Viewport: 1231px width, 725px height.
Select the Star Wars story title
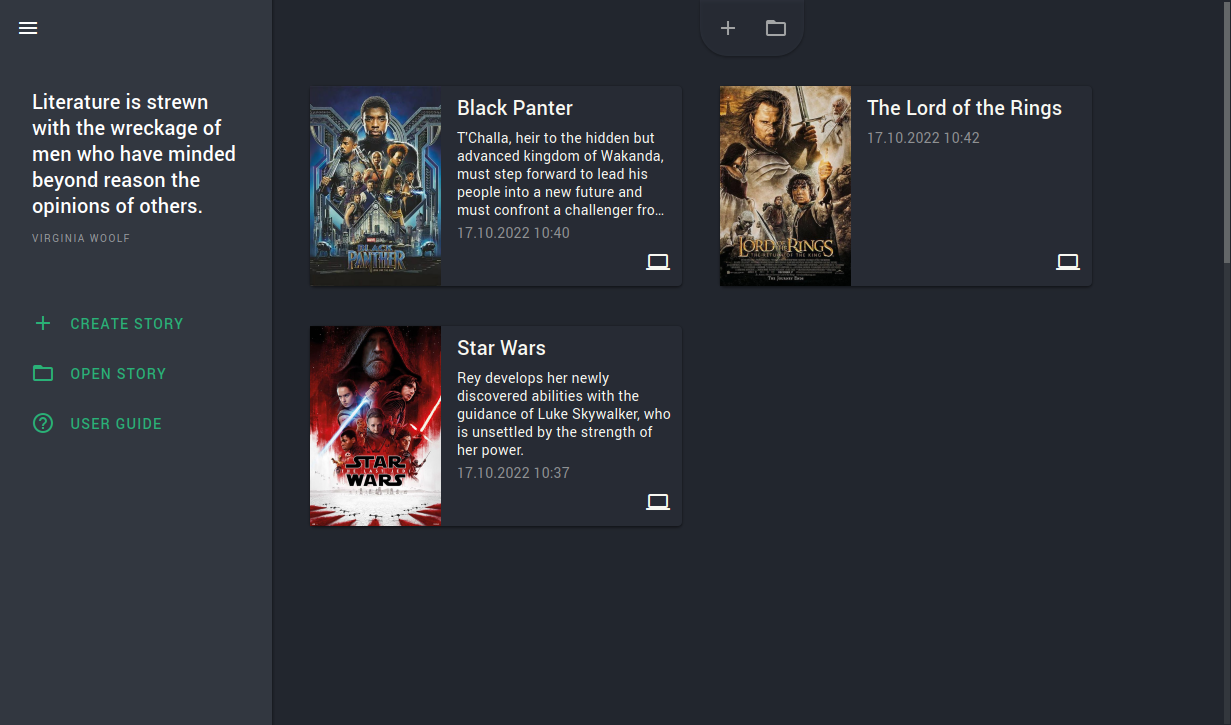[x=501, y=348]
